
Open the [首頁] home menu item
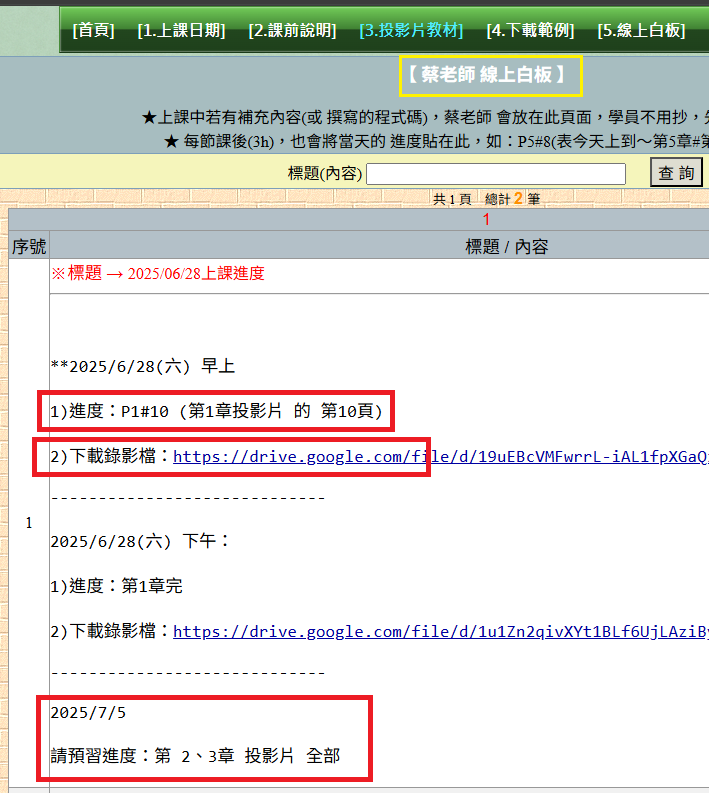[x=94, y=30]
